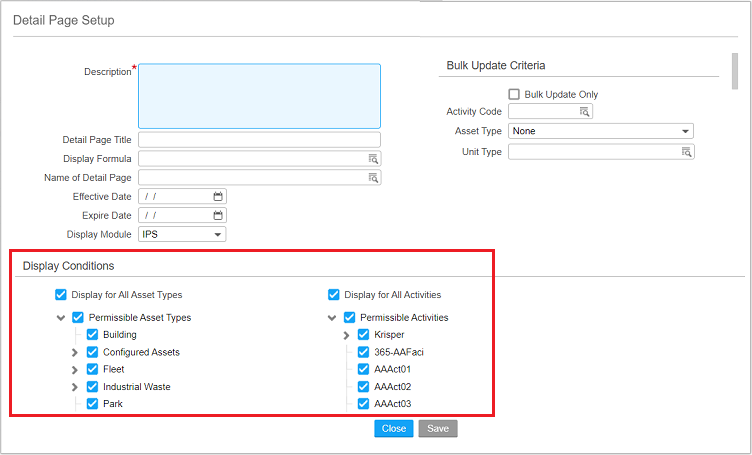Click the vertical scrollbar on the right
This screenshot has width=752, height=455.
coord(735,70)
